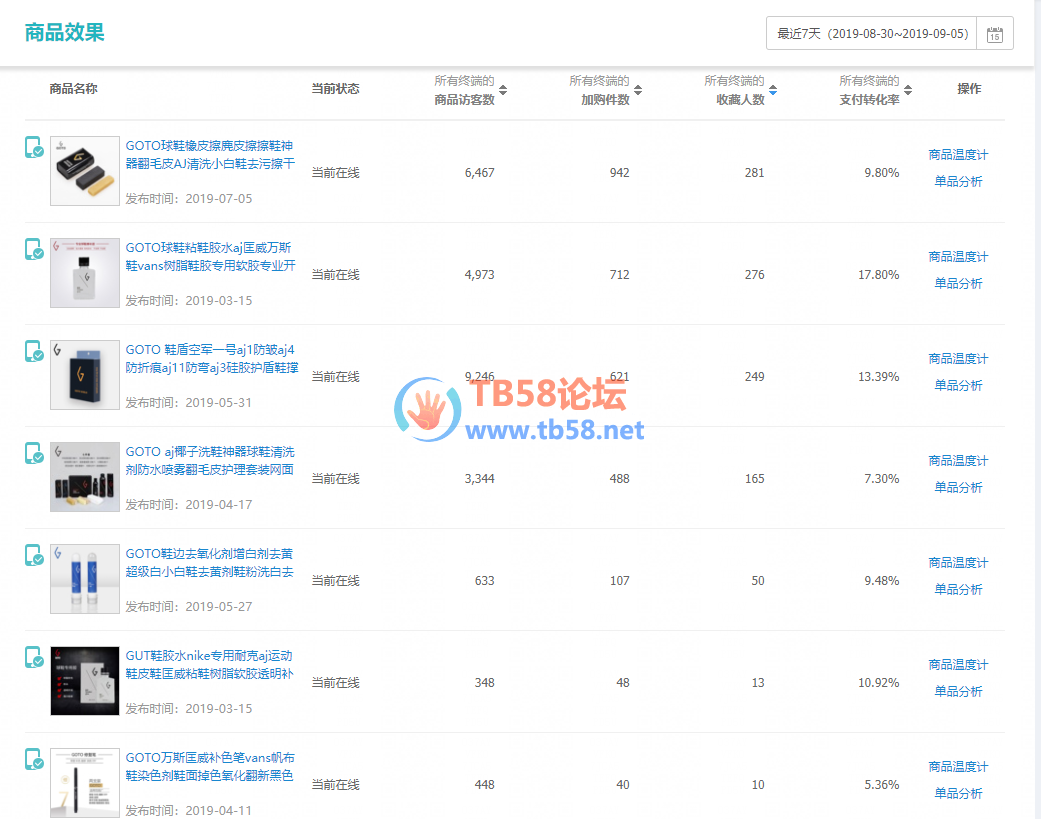Image resolution: width=1041 pixels, height=819 pixels.
Task: Open 商品温度计 for GOTO万斯匡威补色笔 row
Action: point(958,767)
